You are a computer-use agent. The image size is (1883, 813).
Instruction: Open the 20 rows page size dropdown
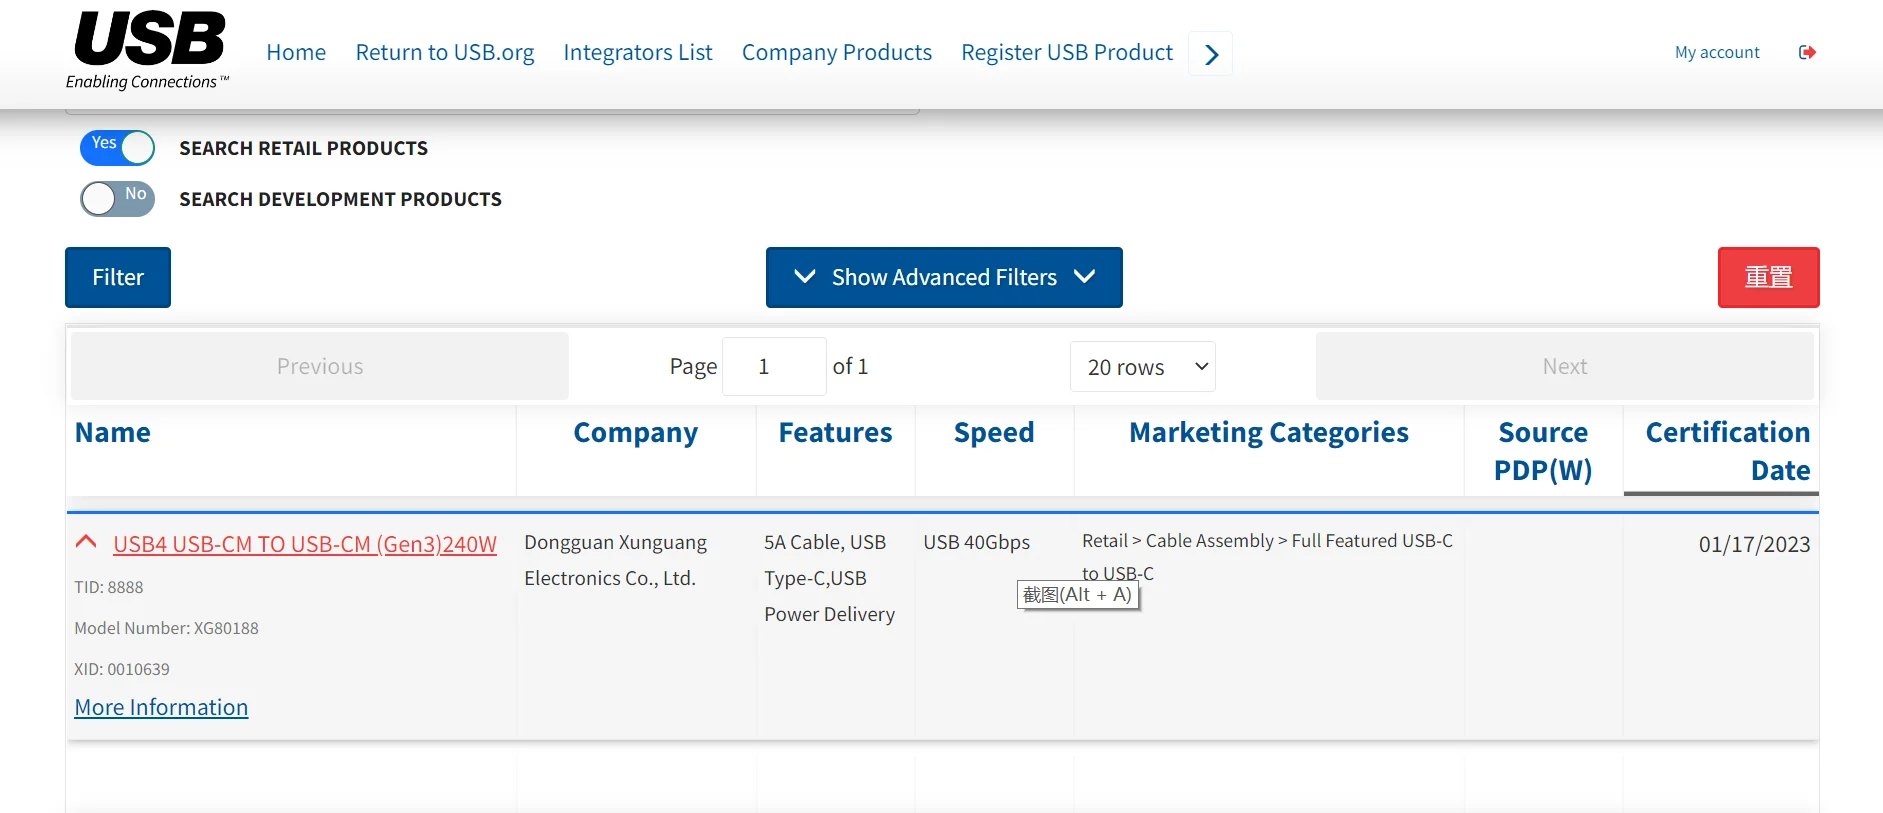click(x=1142, y=367)
